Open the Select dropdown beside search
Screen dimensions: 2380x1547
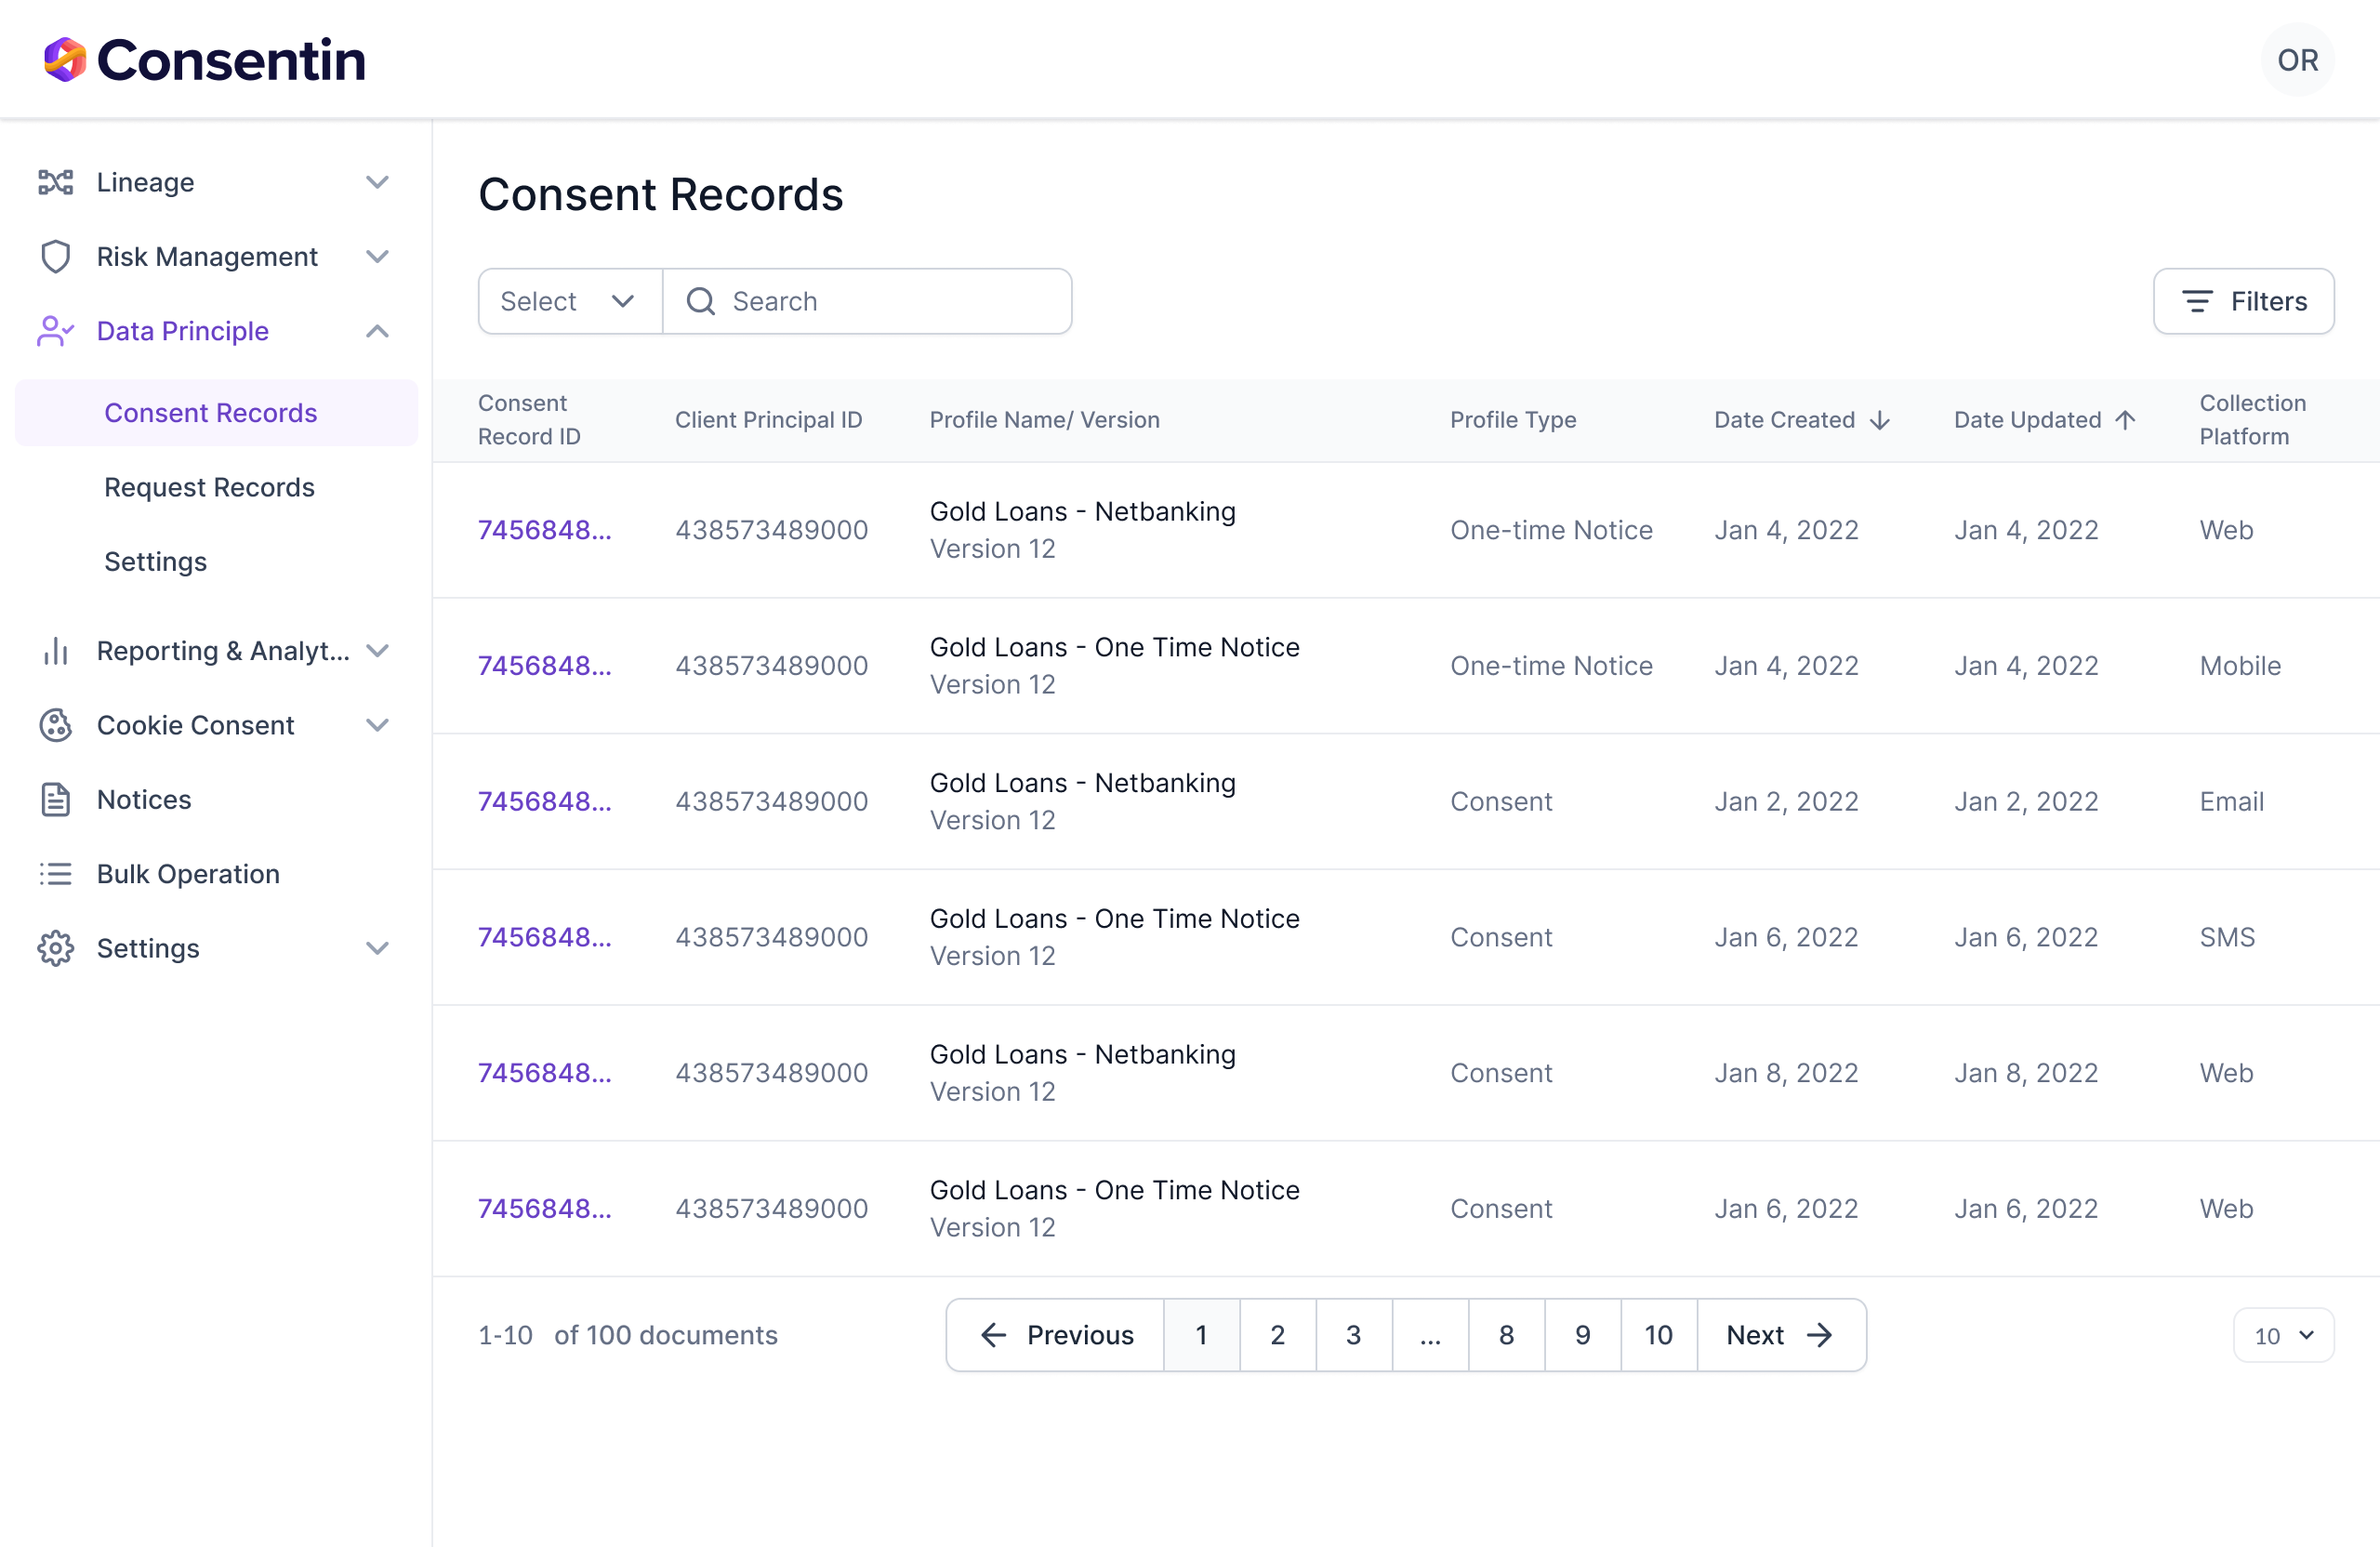tap(569, 301)
